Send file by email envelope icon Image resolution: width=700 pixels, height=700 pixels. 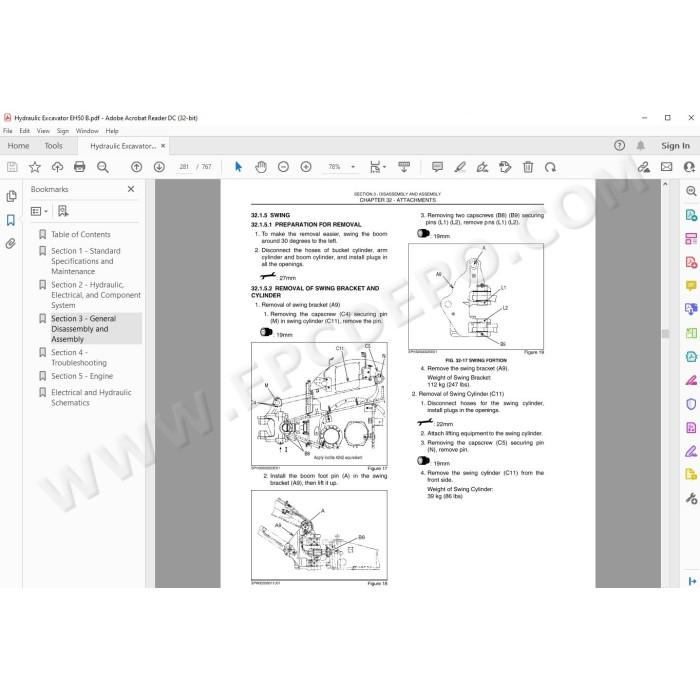pos(667,167)
